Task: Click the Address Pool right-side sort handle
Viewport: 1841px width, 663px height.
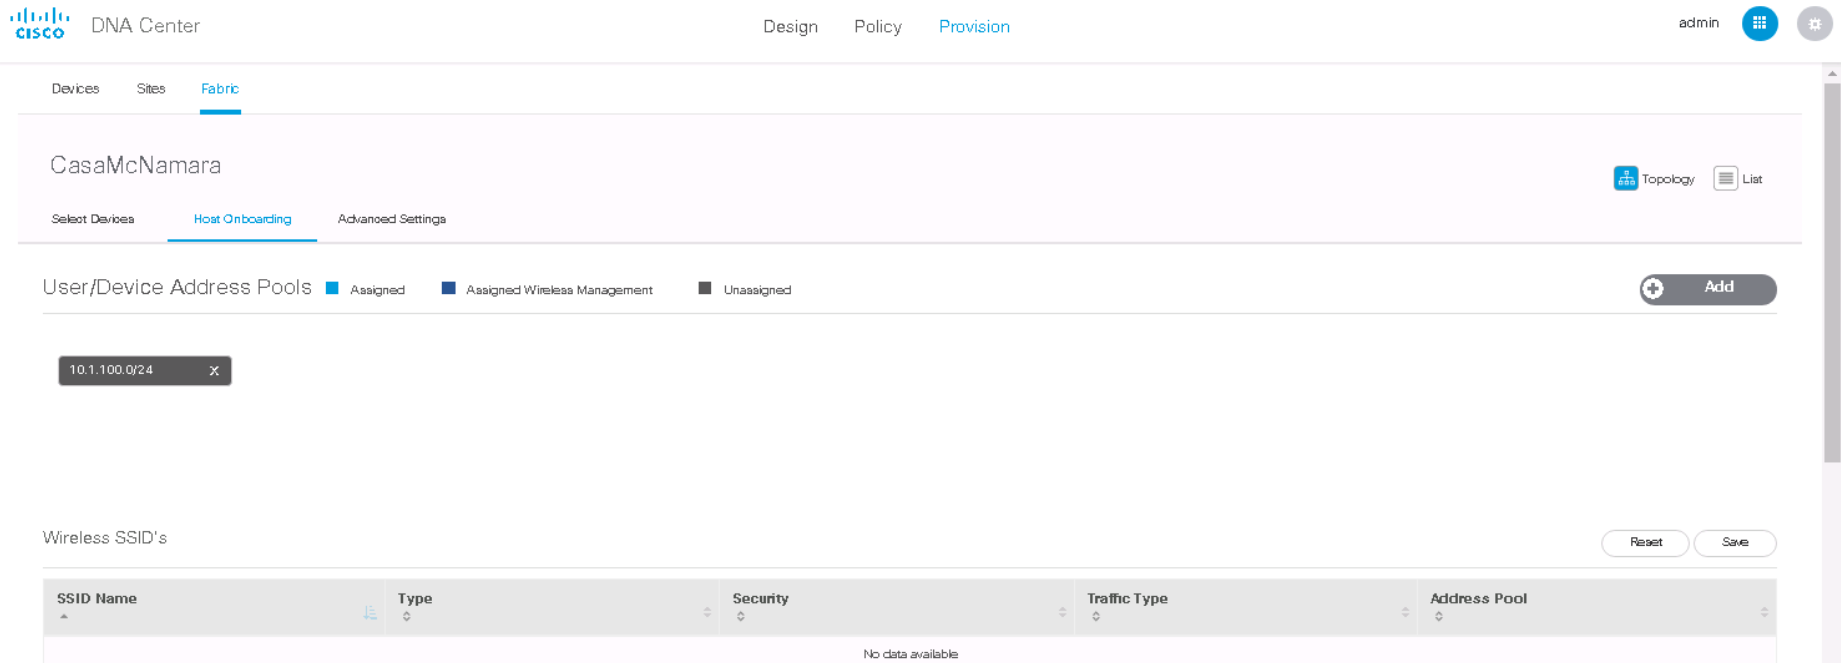Action: 1764,612
